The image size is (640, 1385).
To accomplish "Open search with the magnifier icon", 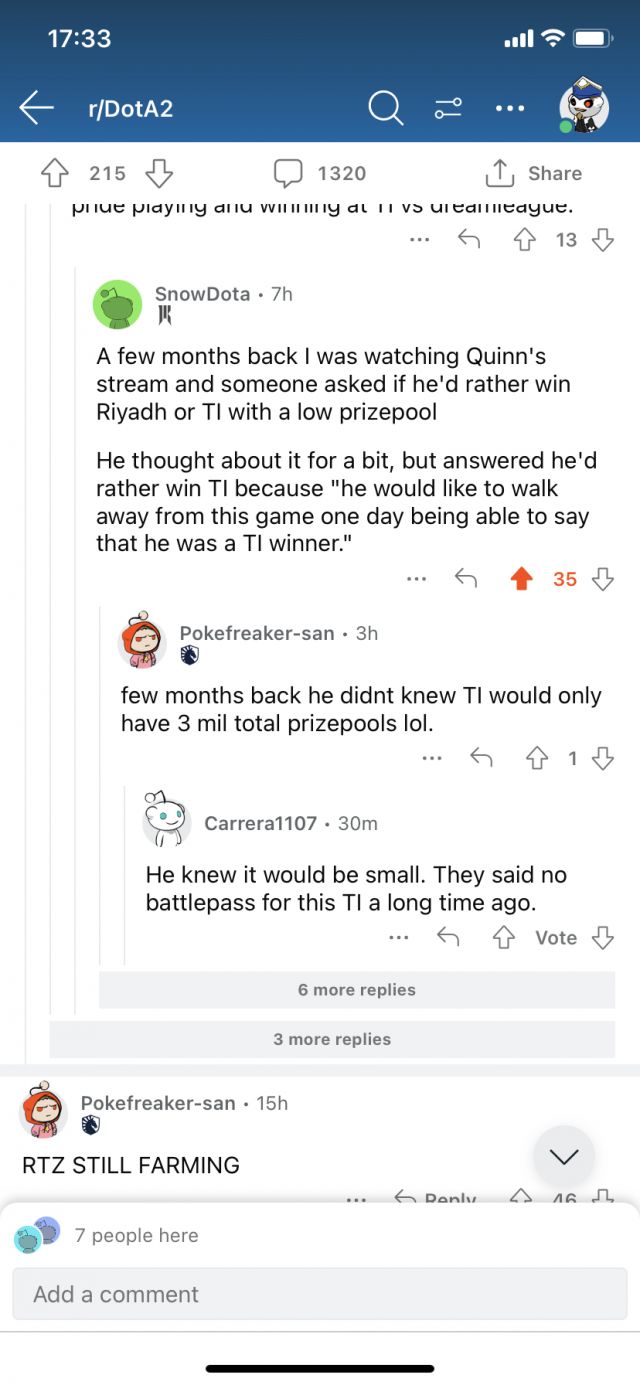I will [x=385, y=108].
